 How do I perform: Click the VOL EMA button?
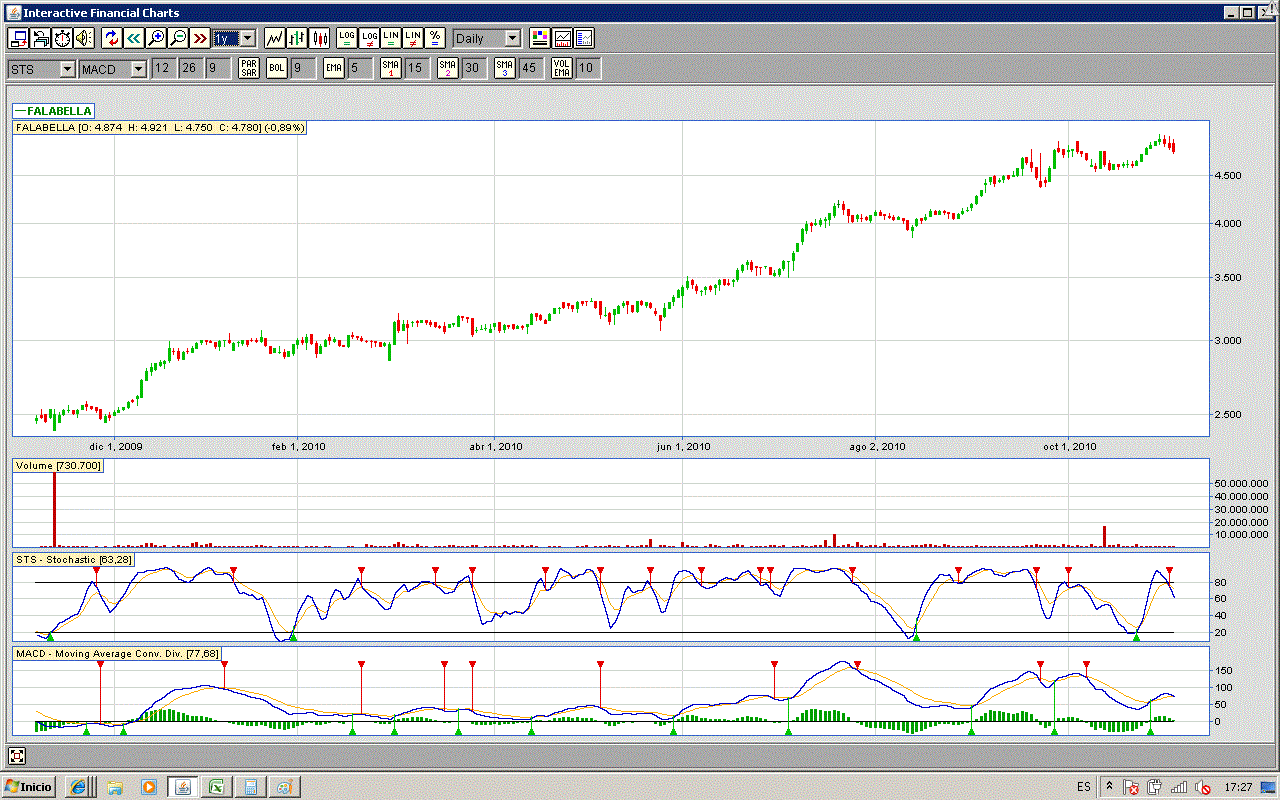click(562, 68)
